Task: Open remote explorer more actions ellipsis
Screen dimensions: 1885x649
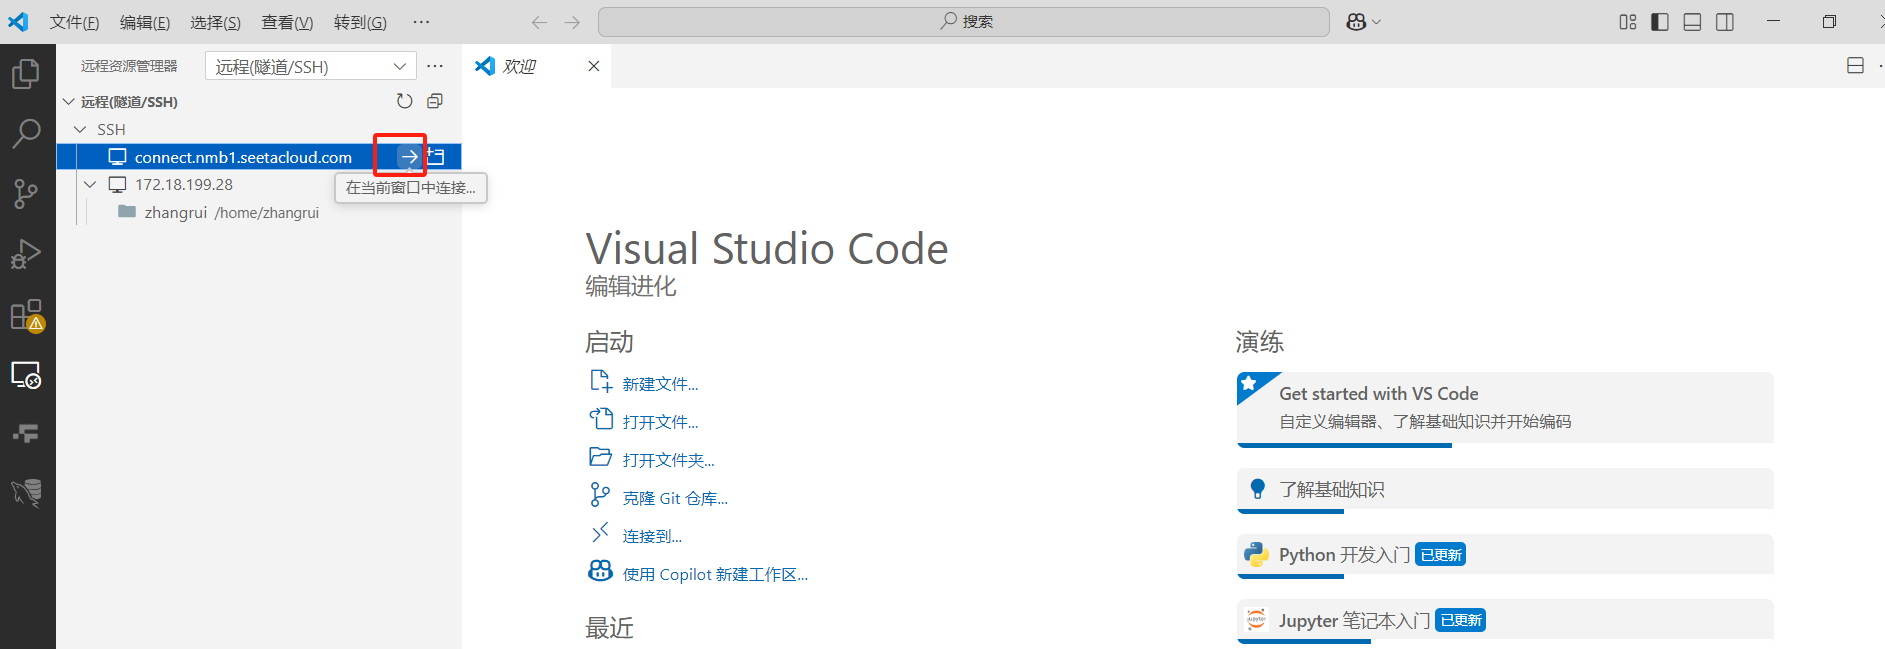Action: [x=435, y=66]
